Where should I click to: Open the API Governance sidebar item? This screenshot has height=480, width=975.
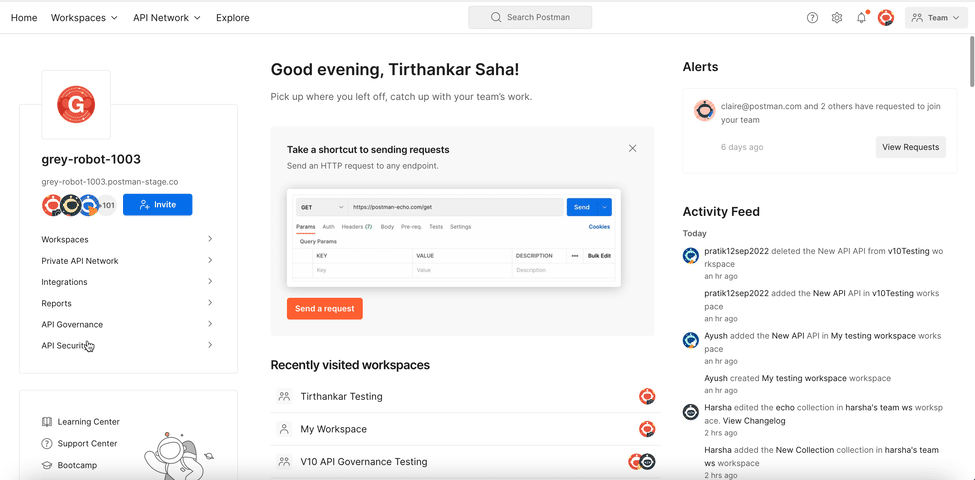pyautogui.click(x=72, y=325)
